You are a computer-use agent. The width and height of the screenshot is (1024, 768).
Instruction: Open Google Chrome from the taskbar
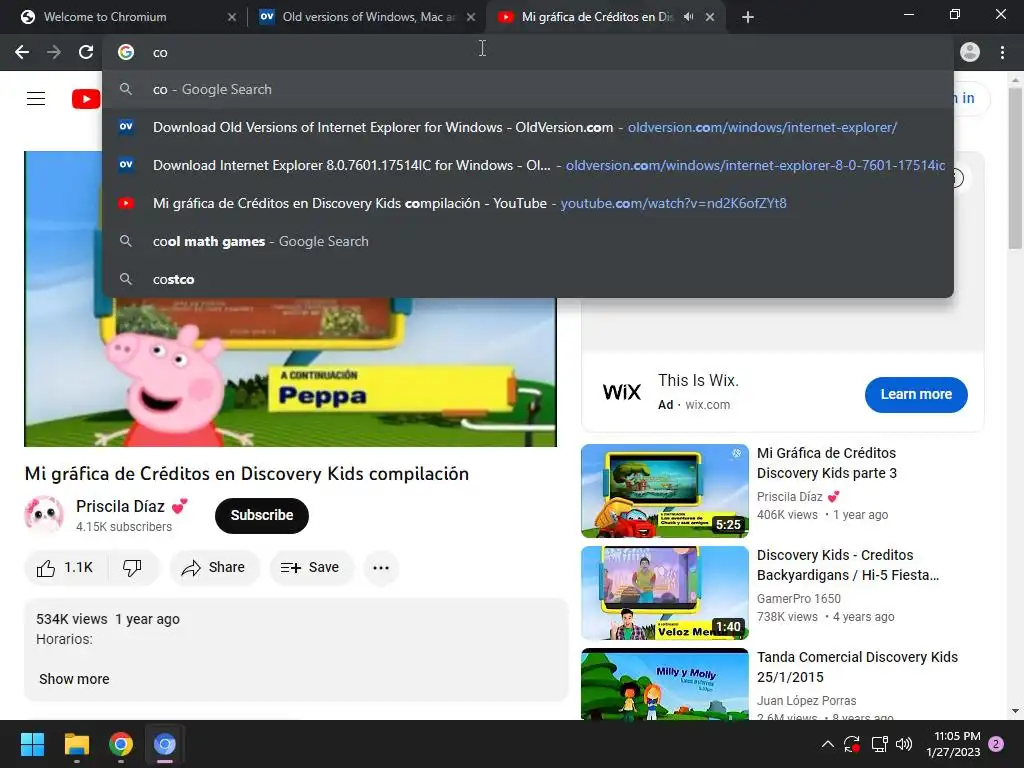[x=121, y=744]
